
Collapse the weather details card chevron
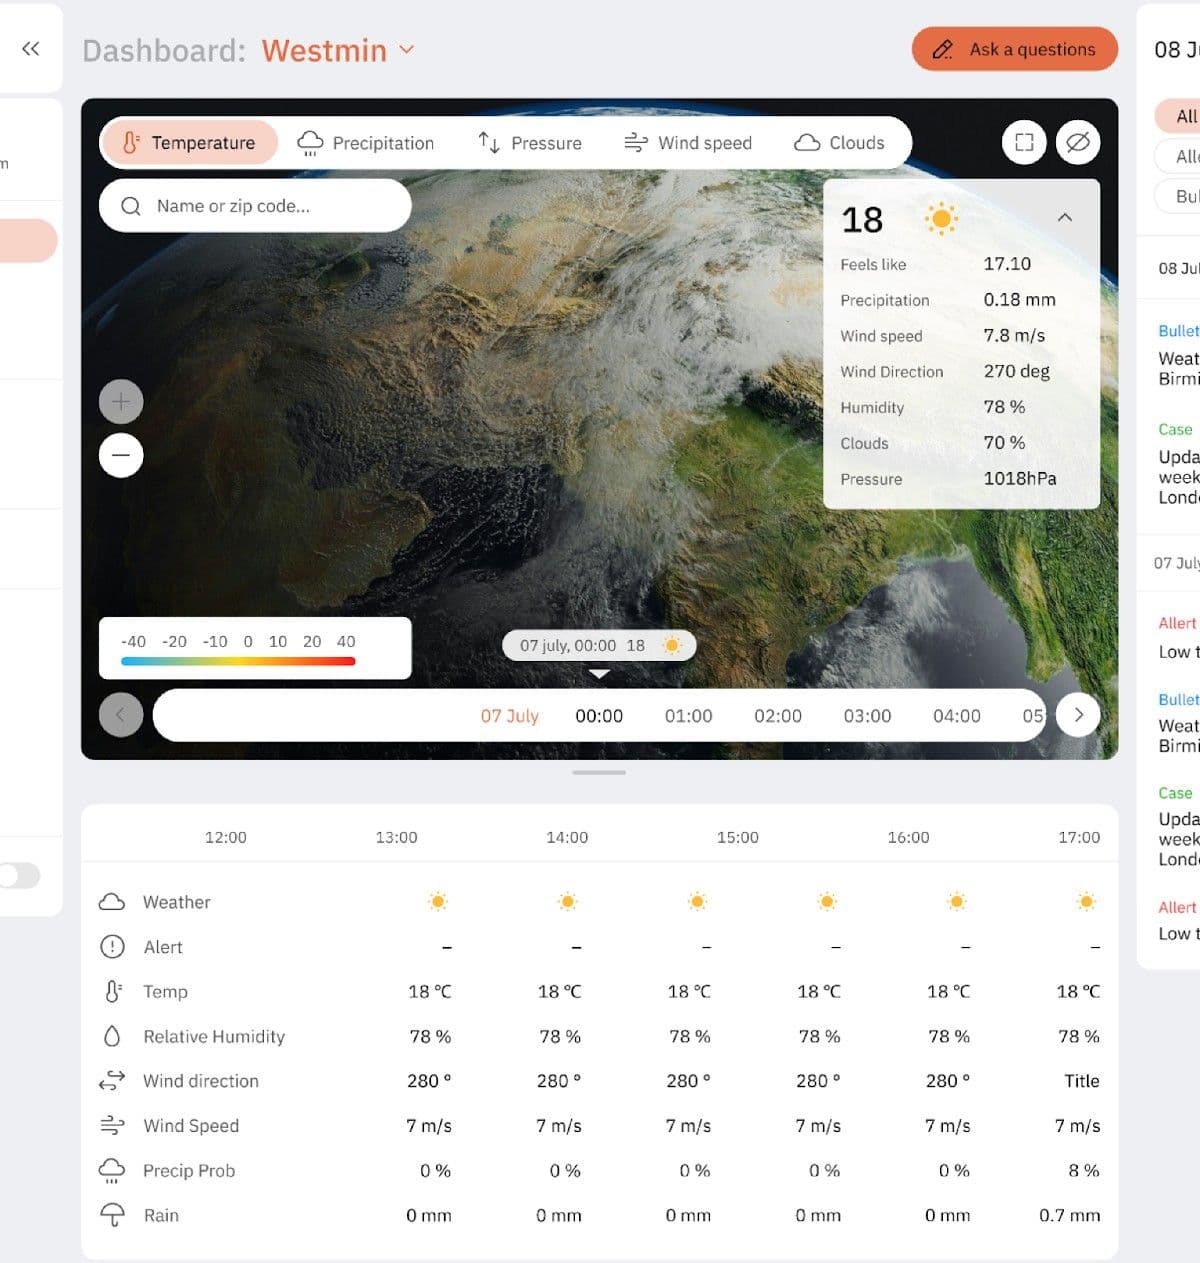point(1065,217)
